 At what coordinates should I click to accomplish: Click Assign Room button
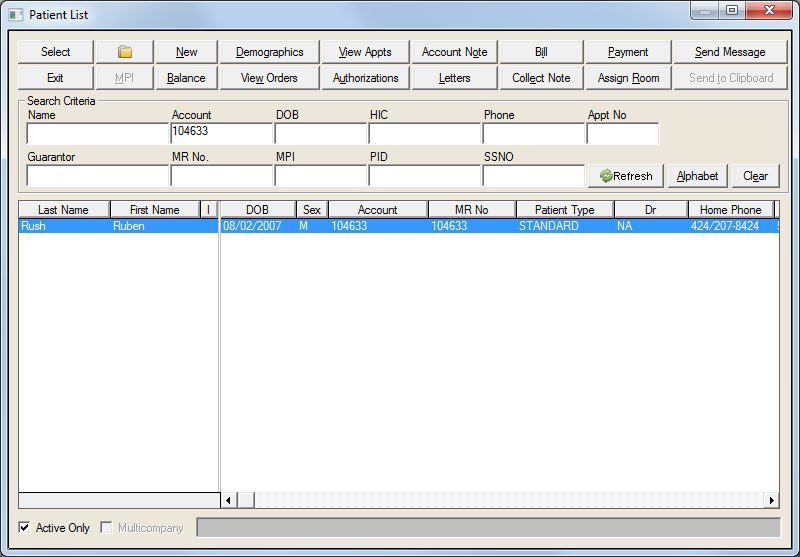point(628,78)
